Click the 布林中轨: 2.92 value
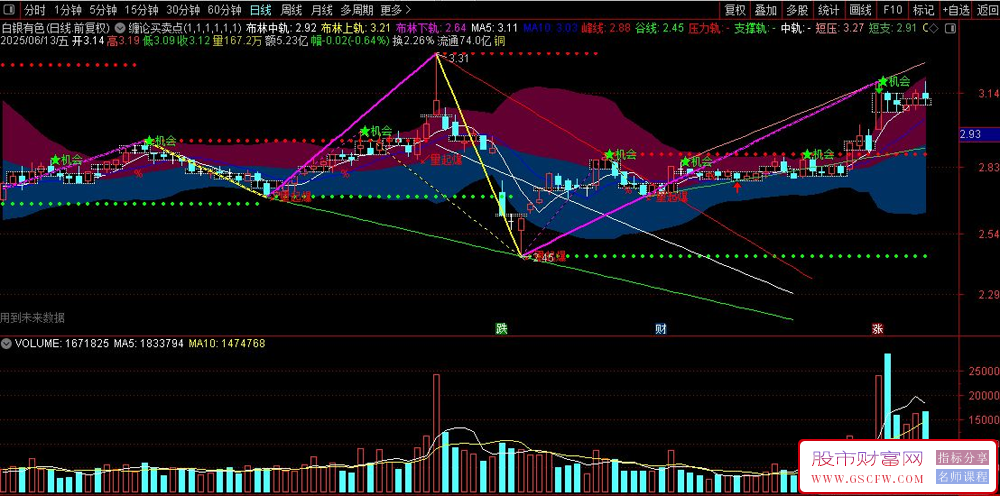The width and height of the screenshot is (1000, 496). pyautogui.click(x=281, y=28)
